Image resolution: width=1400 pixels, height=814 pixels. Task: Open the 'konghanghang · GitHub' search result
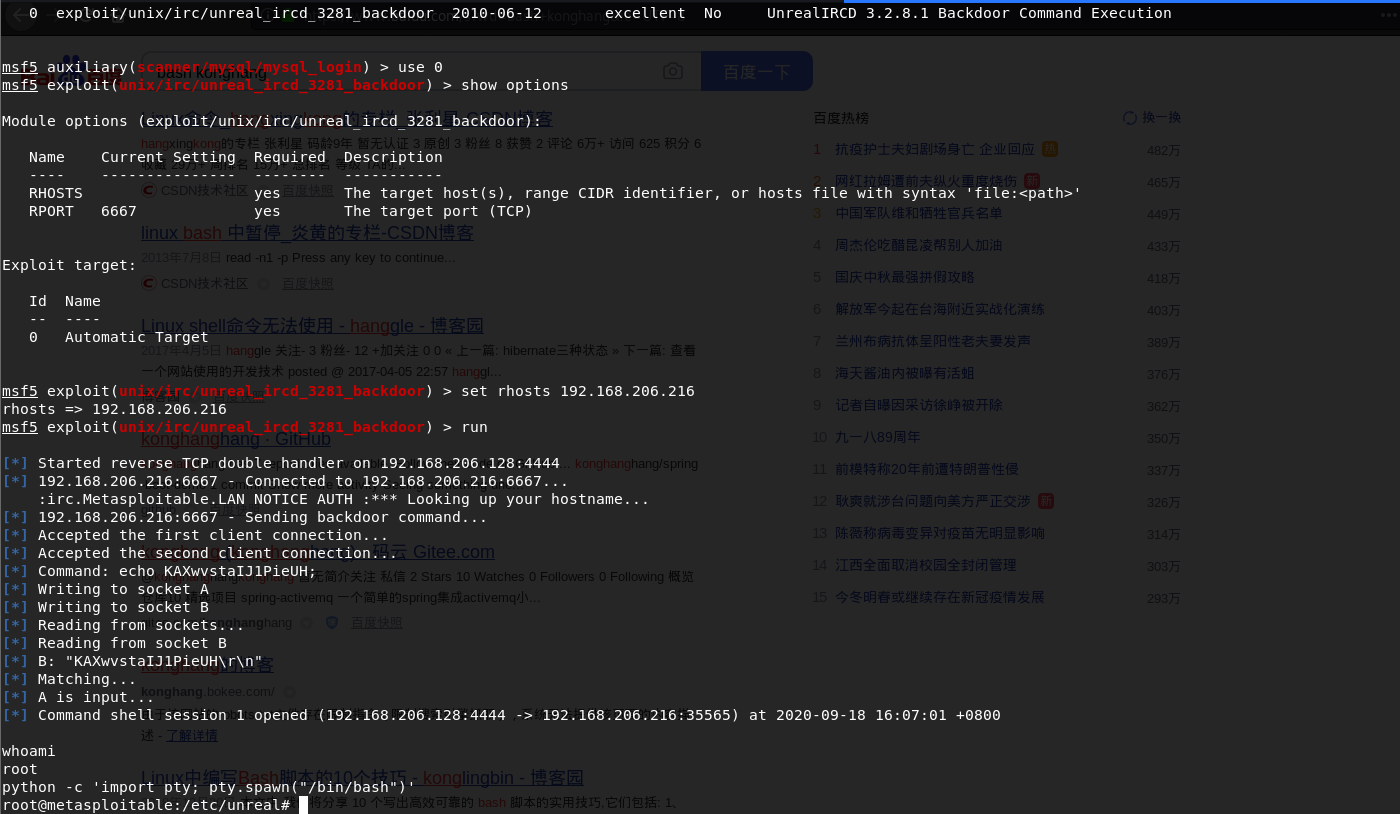(x=236, y=439)
